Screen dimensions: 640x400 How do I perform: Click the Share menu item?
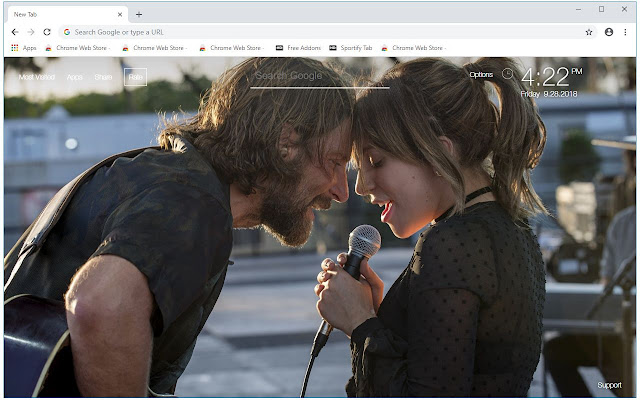coord(103,77)
